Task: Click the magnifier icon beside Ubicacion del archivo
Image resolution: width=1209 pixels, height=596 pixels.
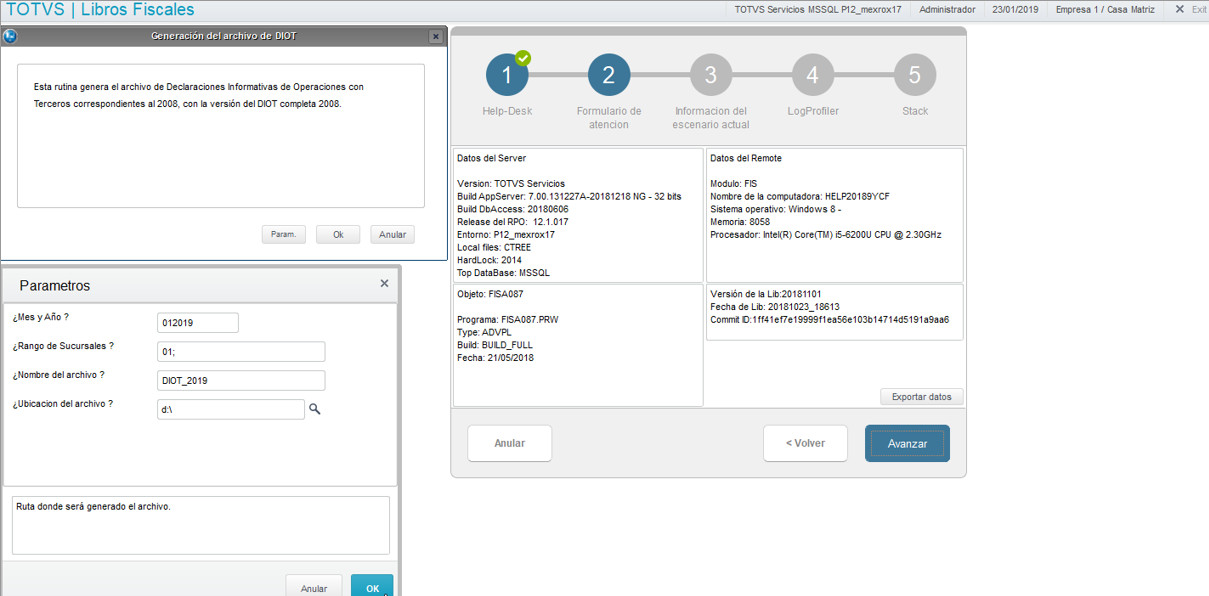Action: (x=314, y=409)
